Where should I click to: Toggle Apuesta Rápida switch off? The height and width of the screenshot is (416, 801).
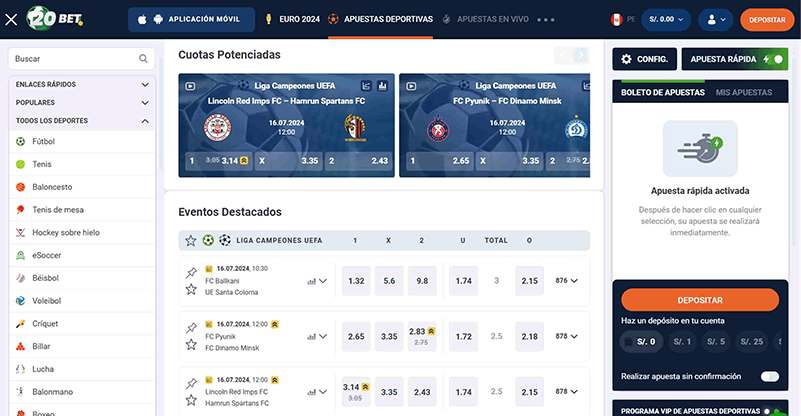click(x=774, y=59)
